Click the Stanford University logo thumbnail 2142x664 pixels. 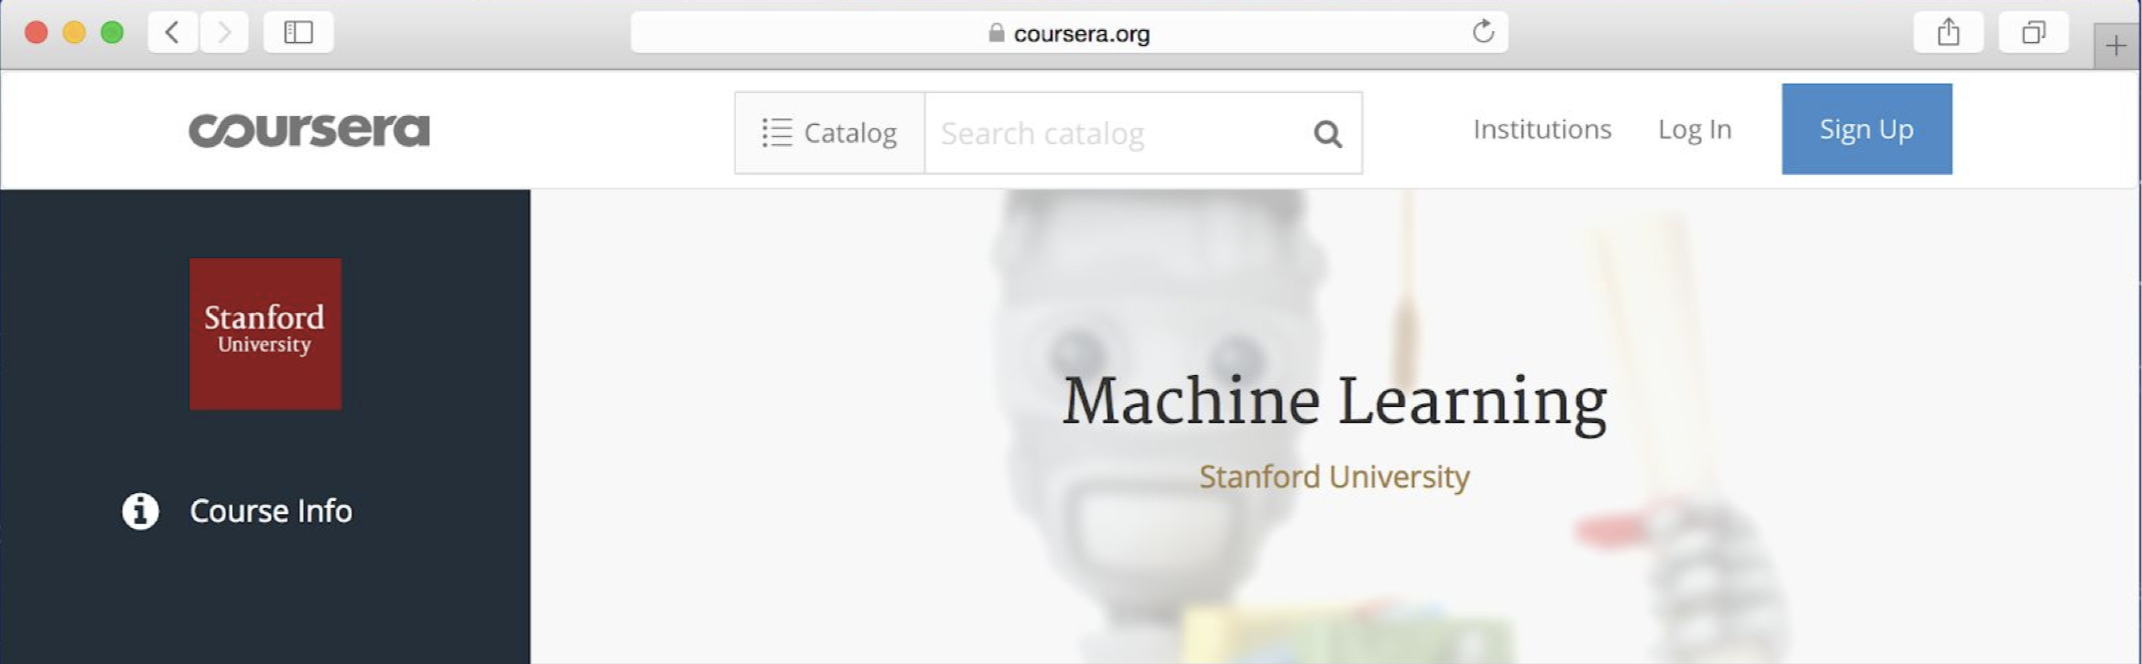[x=265, y=334]
